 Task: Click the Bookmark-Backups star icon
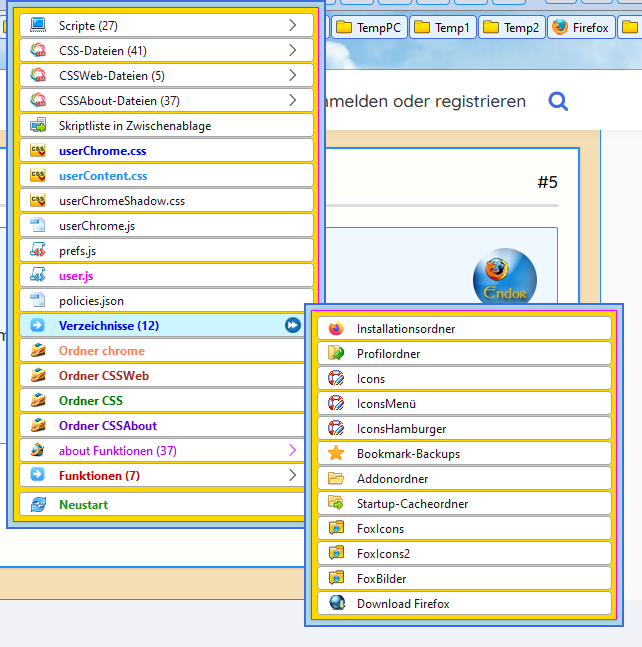[x=336, y=453]
